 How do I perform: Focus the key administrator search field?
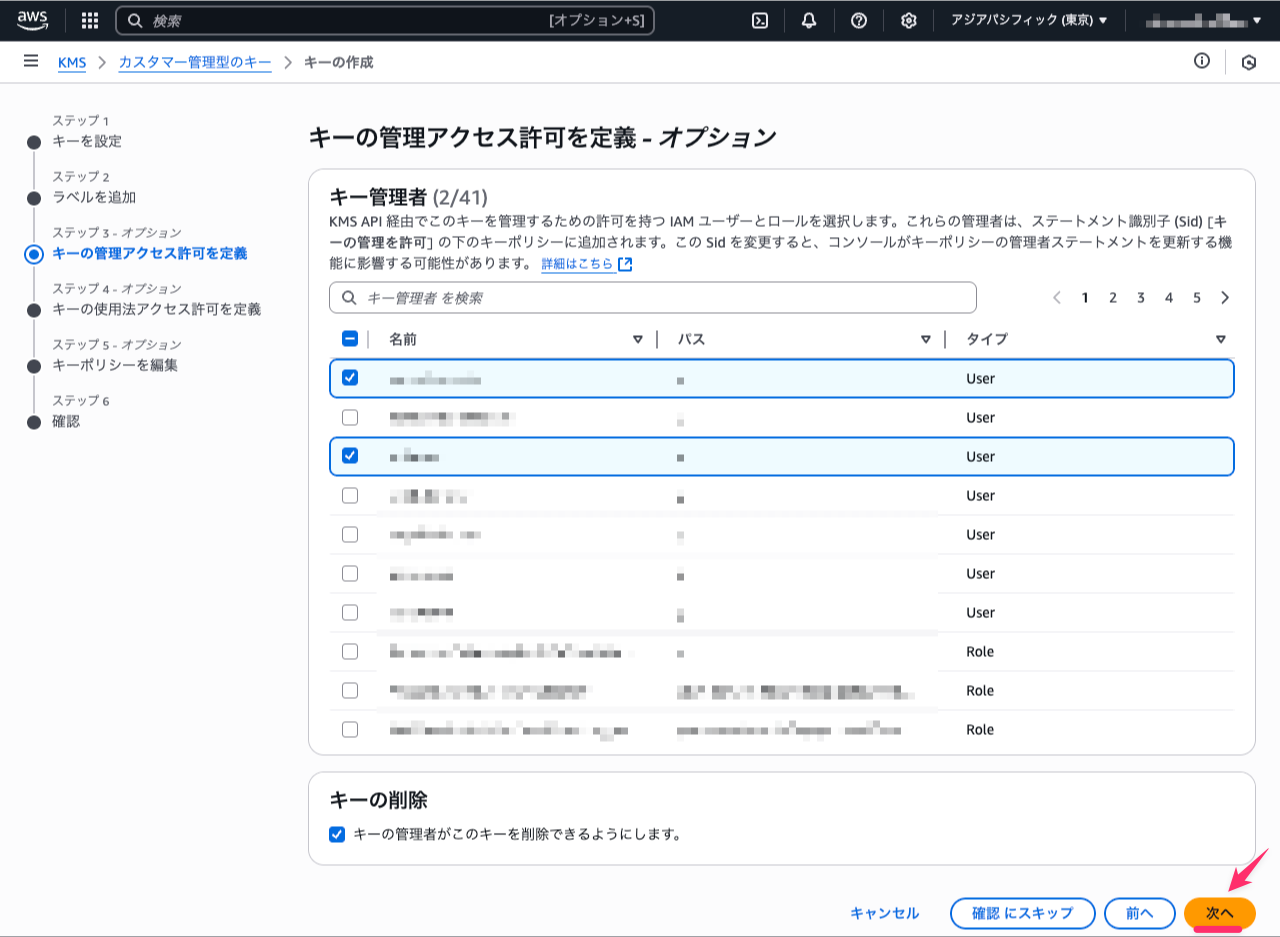tap(652, 298)
